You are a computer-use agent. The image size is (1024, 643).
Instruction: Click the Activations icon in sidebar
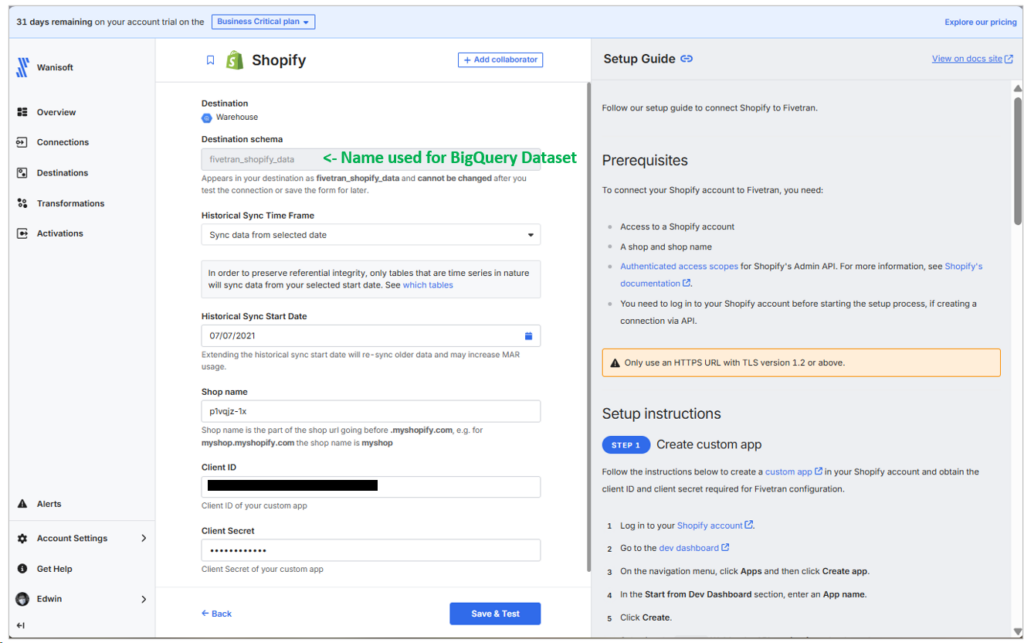[x=22, y=233]
